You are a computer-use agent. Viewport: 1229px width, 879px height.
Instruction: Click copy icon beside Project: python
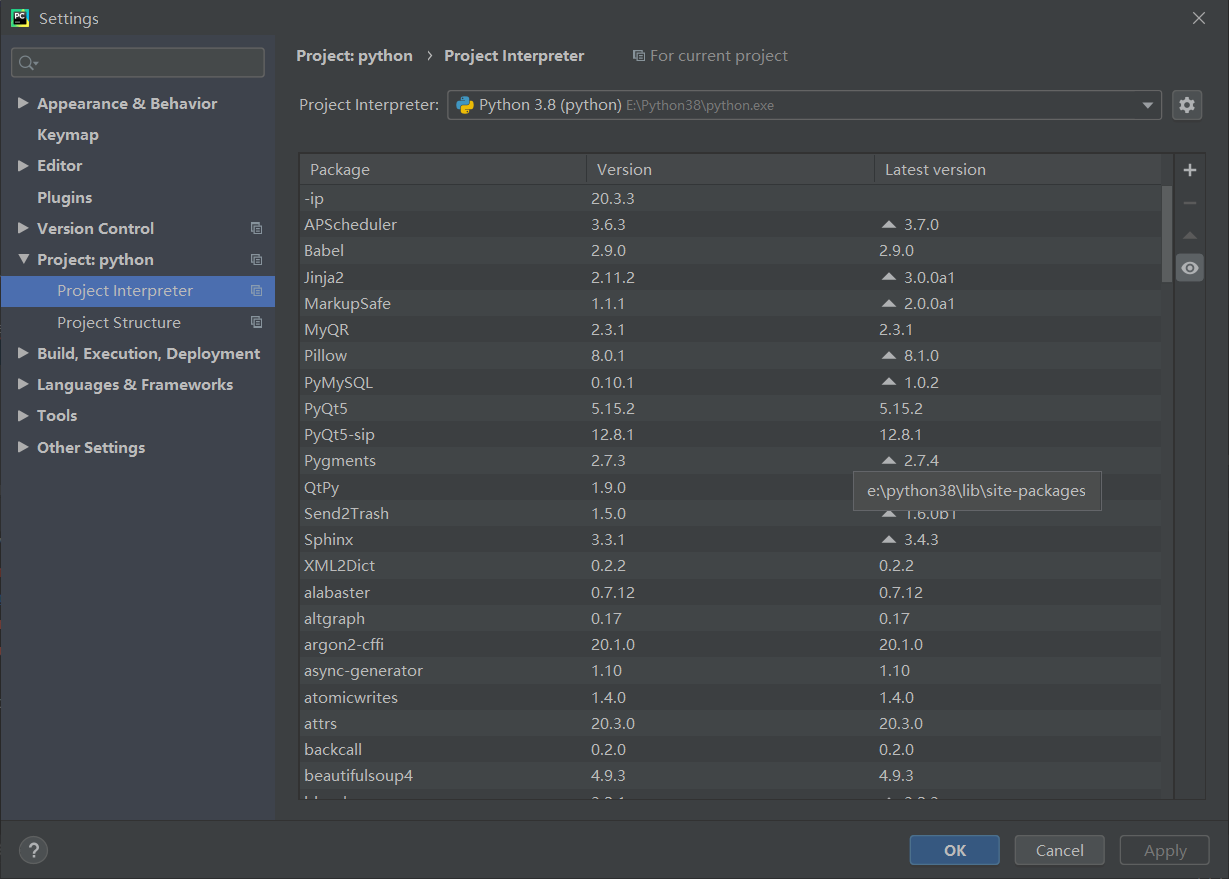(256, 259)
